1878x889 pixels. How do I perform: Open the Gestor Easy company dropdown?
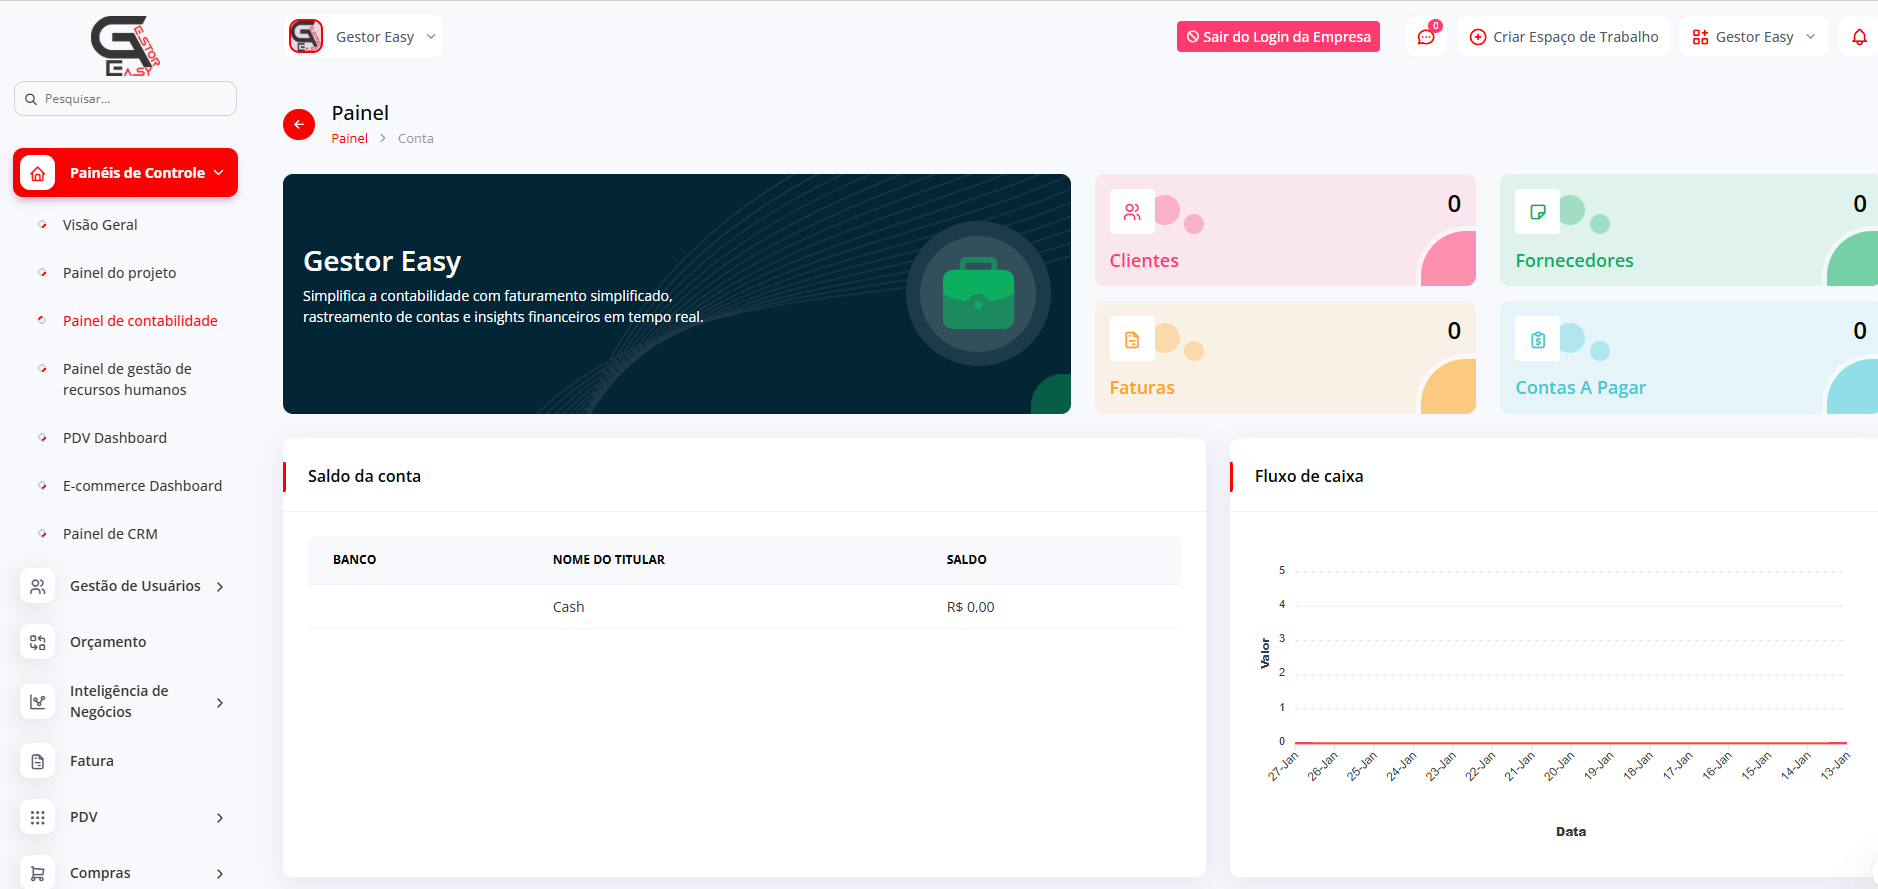coord(366,37)
